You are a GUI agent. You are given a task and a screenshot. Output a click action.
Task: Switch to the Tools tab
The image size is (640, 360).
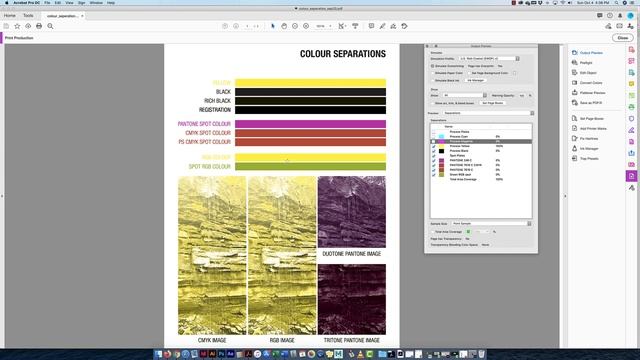28,16
